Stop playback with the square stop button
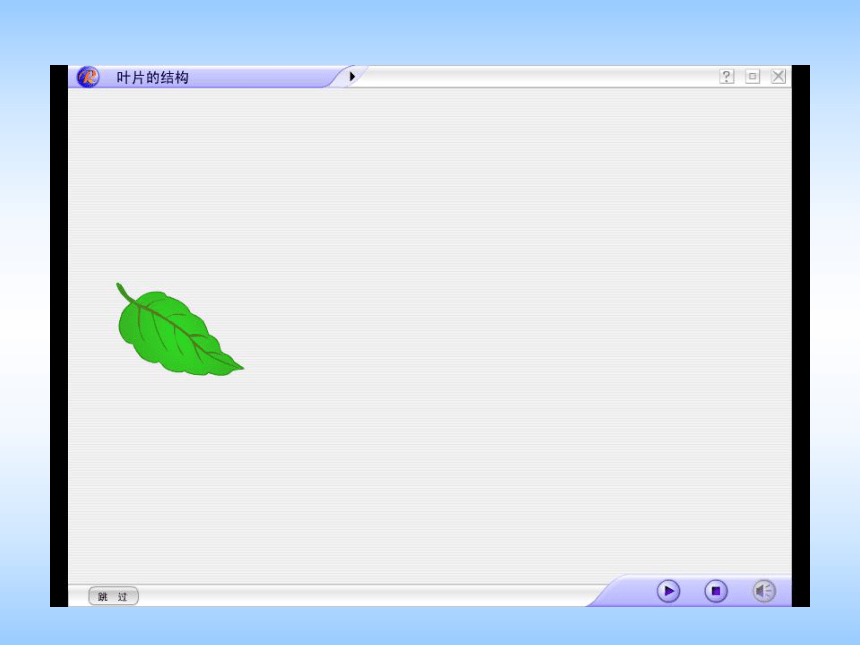This screenshot has height=645, width=860. (716, 591)
